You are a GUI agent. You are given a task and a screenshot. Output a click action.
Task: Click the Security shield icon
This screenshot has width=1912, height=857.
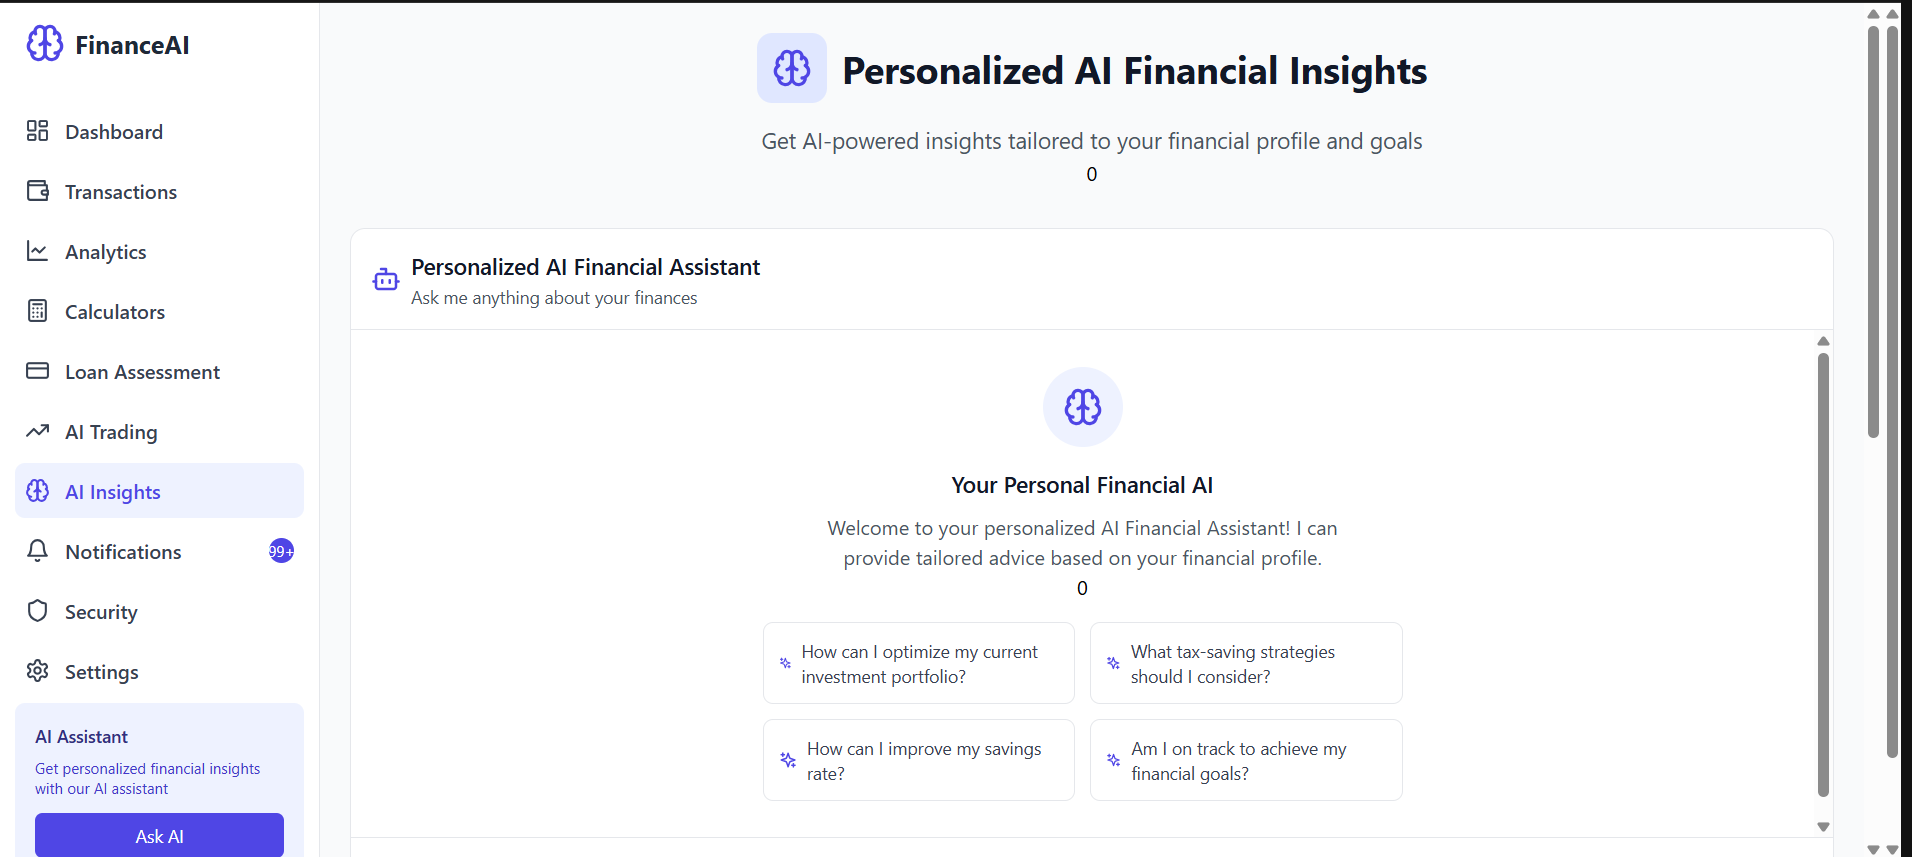coord(38,611)
